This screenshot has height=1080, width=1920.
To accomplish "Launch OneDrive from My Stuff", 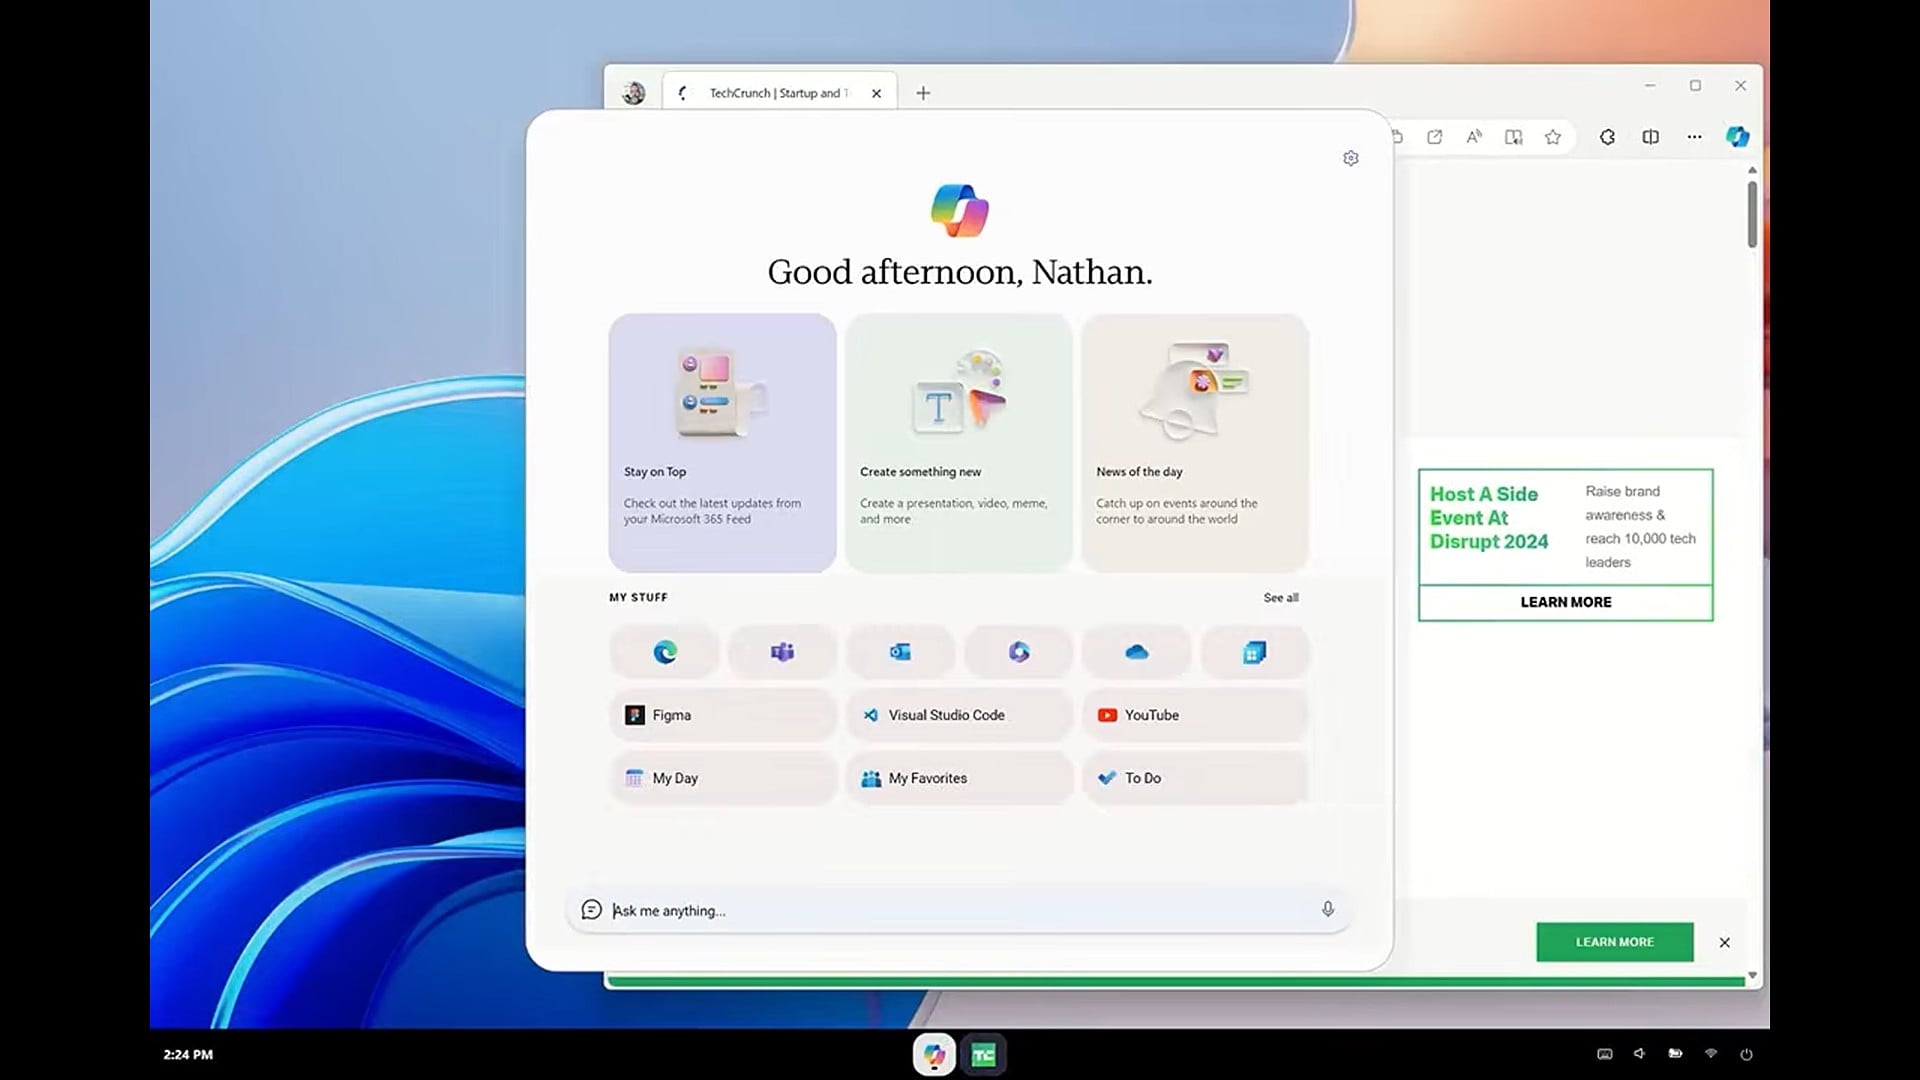I will coord(1136,652).
